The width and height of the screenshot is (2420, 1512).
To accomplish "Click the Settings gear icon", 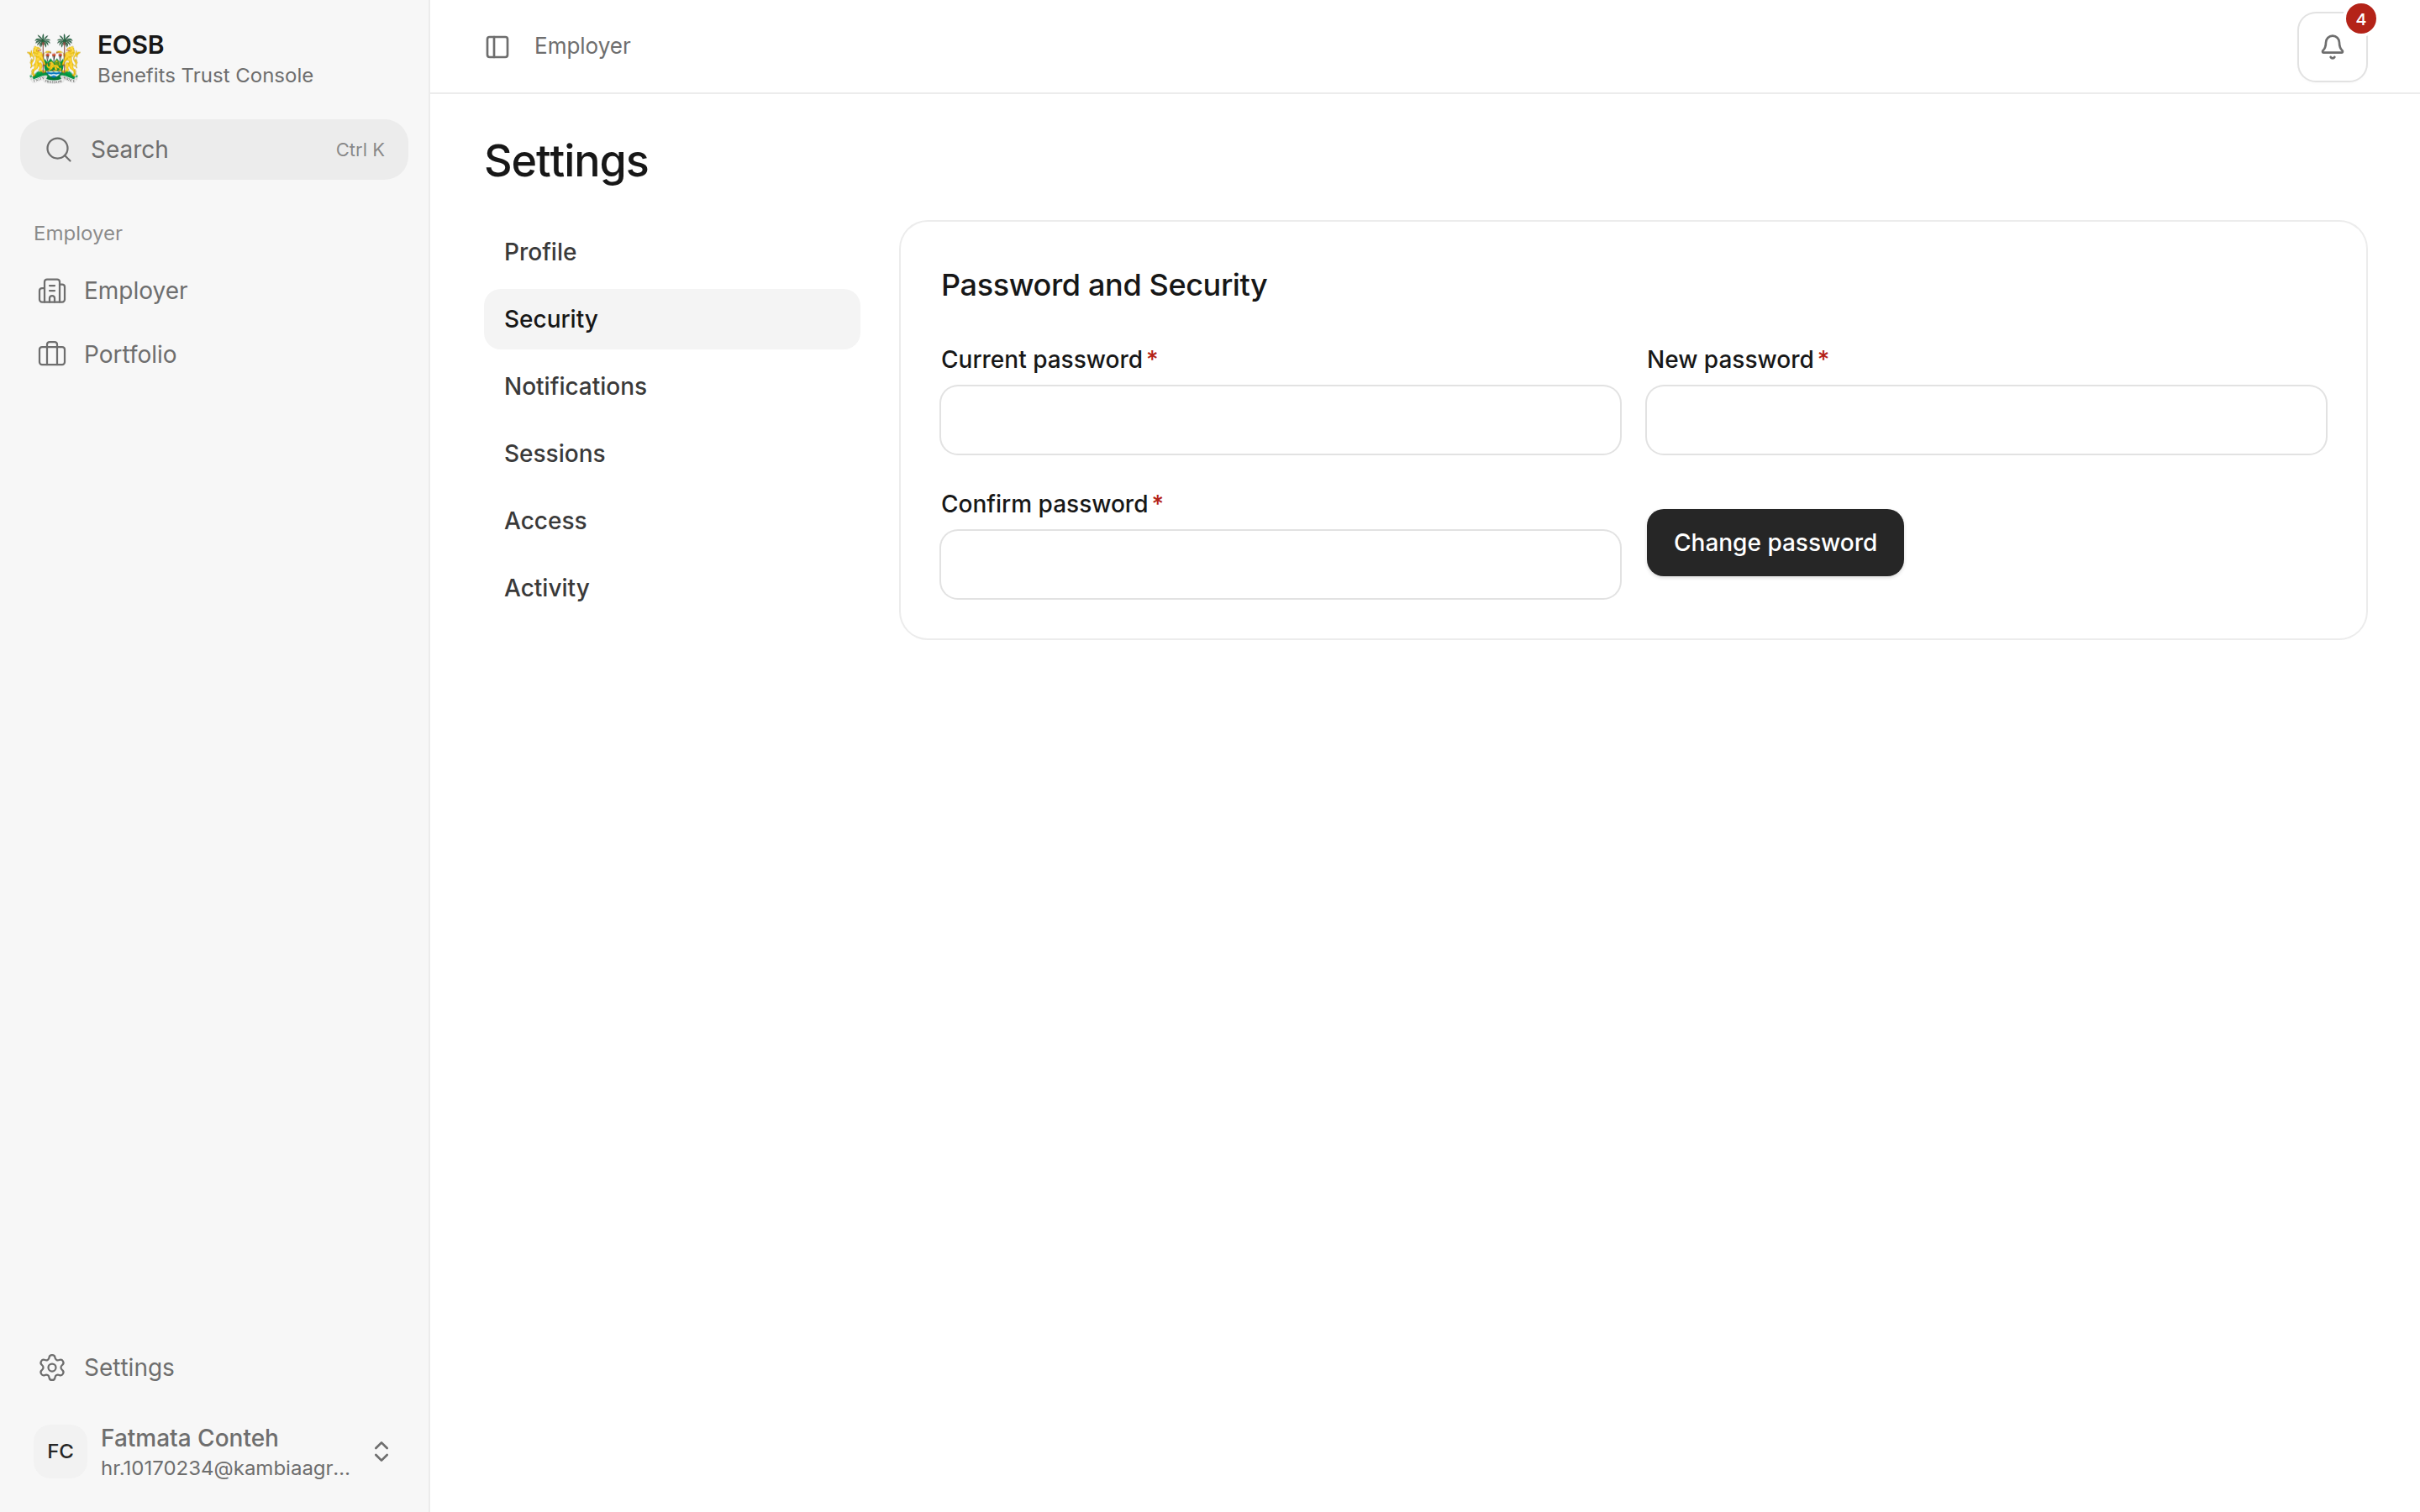I will click(52, 1367).
